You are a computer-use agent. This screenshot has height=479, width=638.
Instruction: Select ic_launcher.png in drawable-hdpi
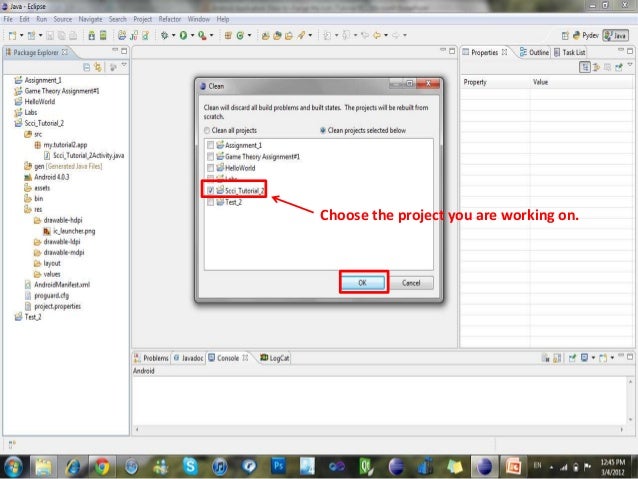[69, 231]
